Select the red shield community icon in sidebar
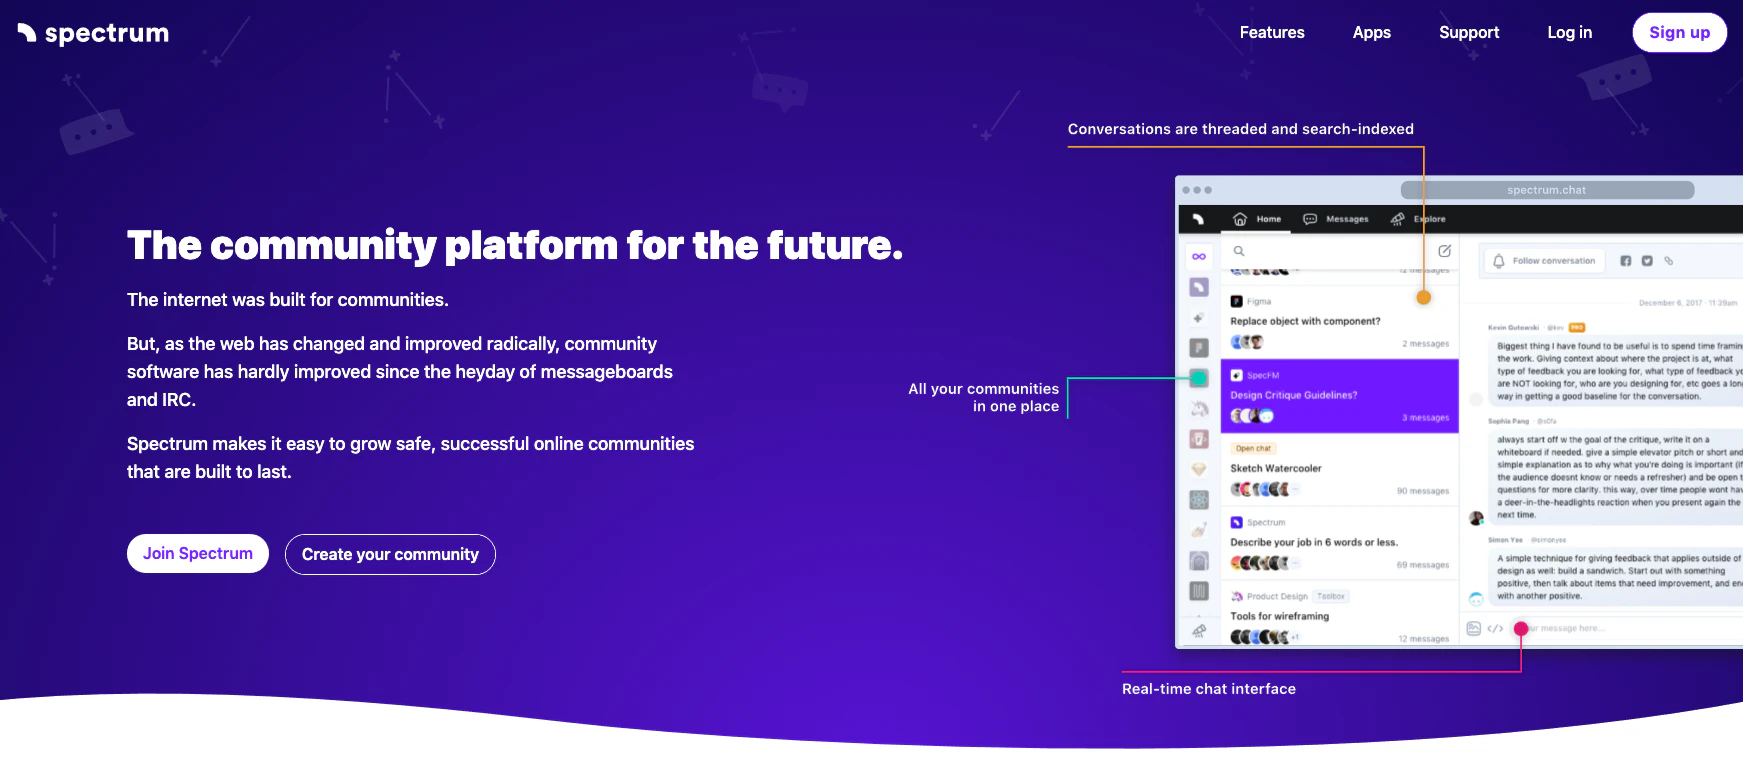Image resolution: width=1743 pixels, height=760 pixels. (1199, 439)
